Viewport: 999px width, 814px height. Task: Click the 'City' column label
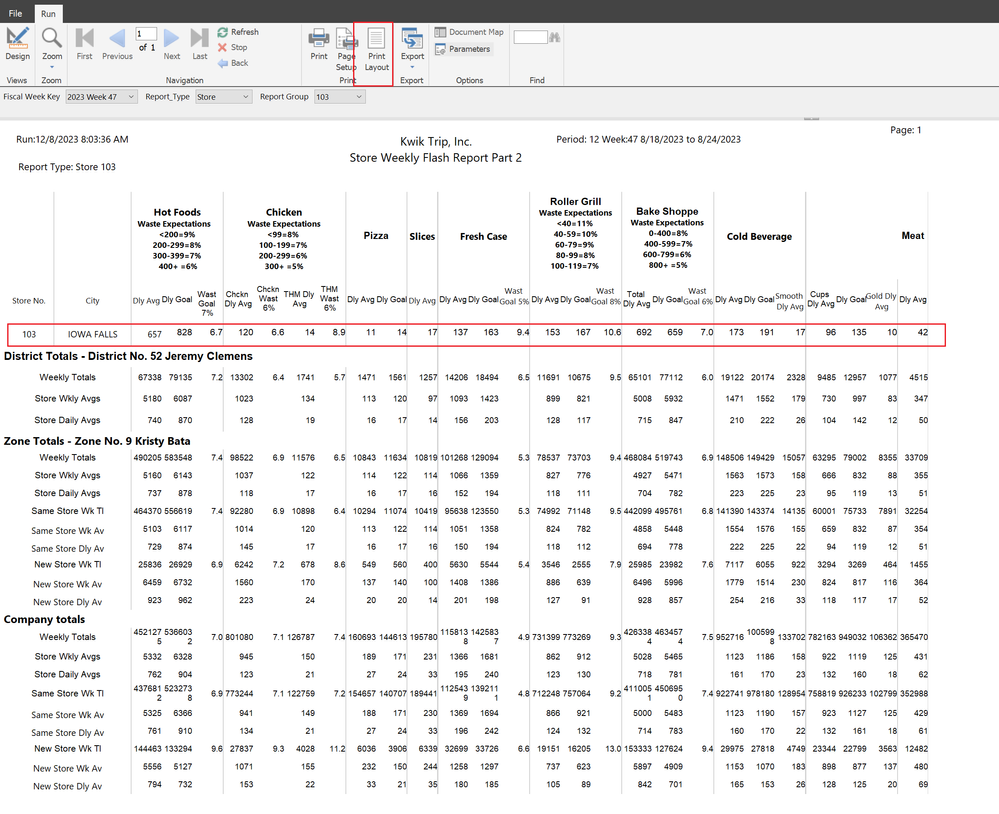pos(92,301)
